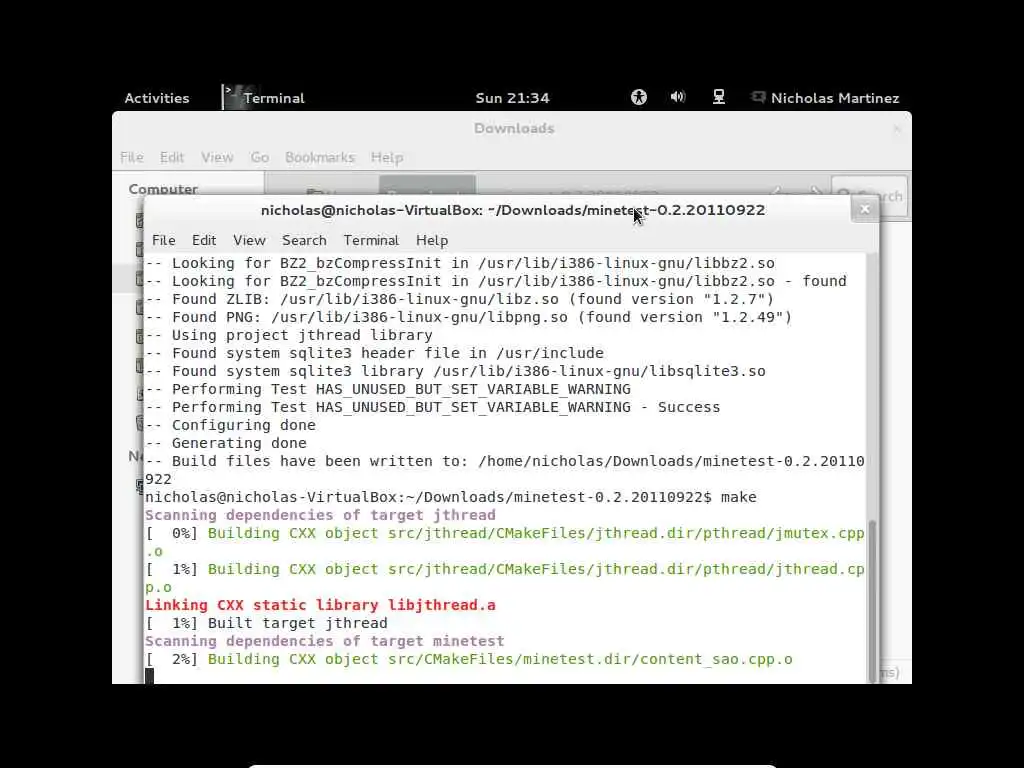Viewport: 1024px width, 768px height.
Task: Click the 'Found system sqlite3 library' line
Action: 455,371
